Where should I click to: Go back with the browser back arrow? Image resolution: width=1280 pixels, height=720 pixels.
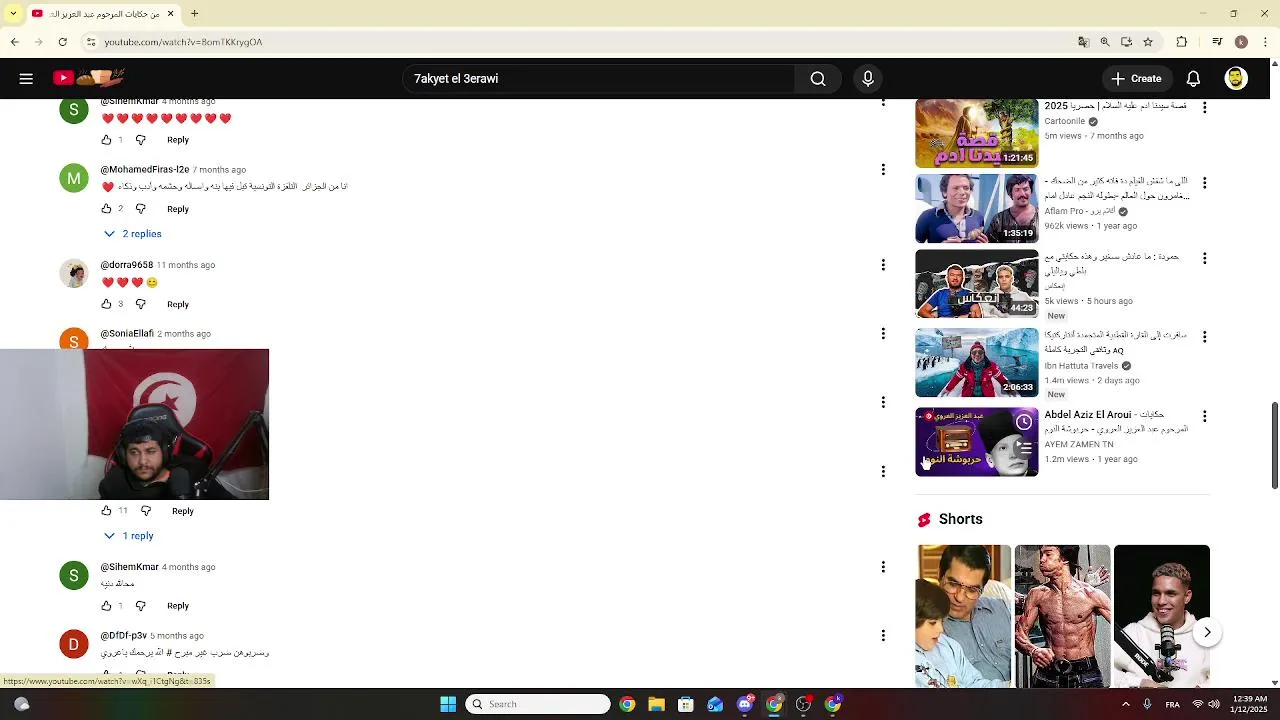click(x=14, y=42)
